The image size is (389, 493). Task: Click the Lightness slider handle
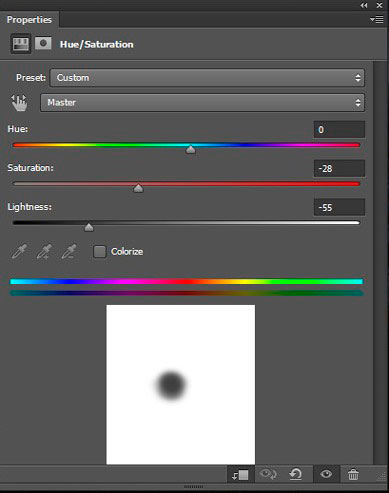pyautogui.click(x=89, y=227)
